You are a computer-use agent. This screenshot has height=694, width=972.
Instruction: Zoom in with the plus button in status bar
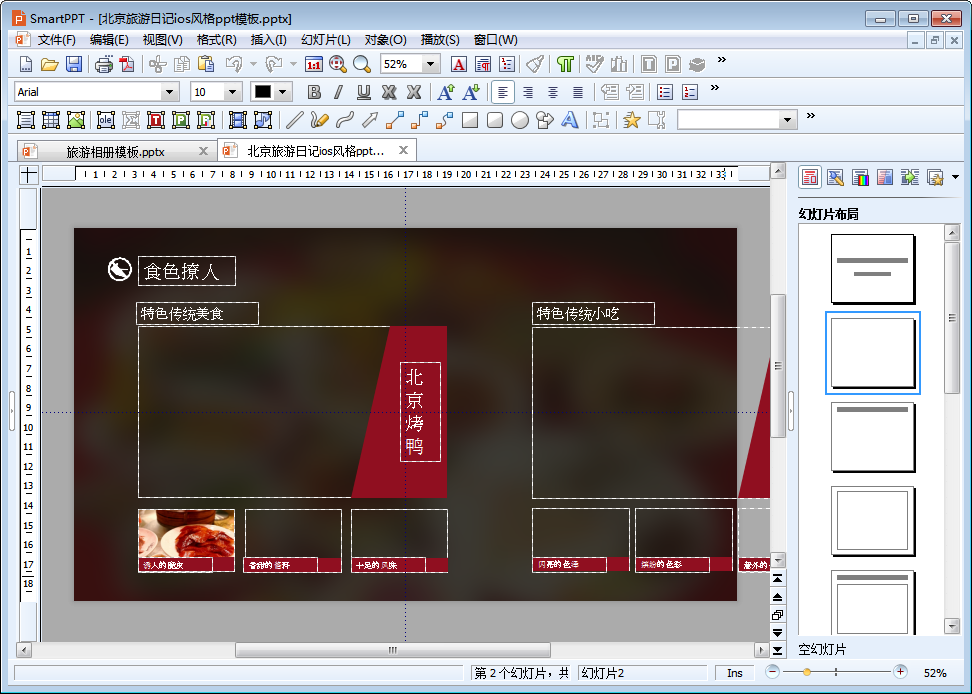click(x=900, y=672)
